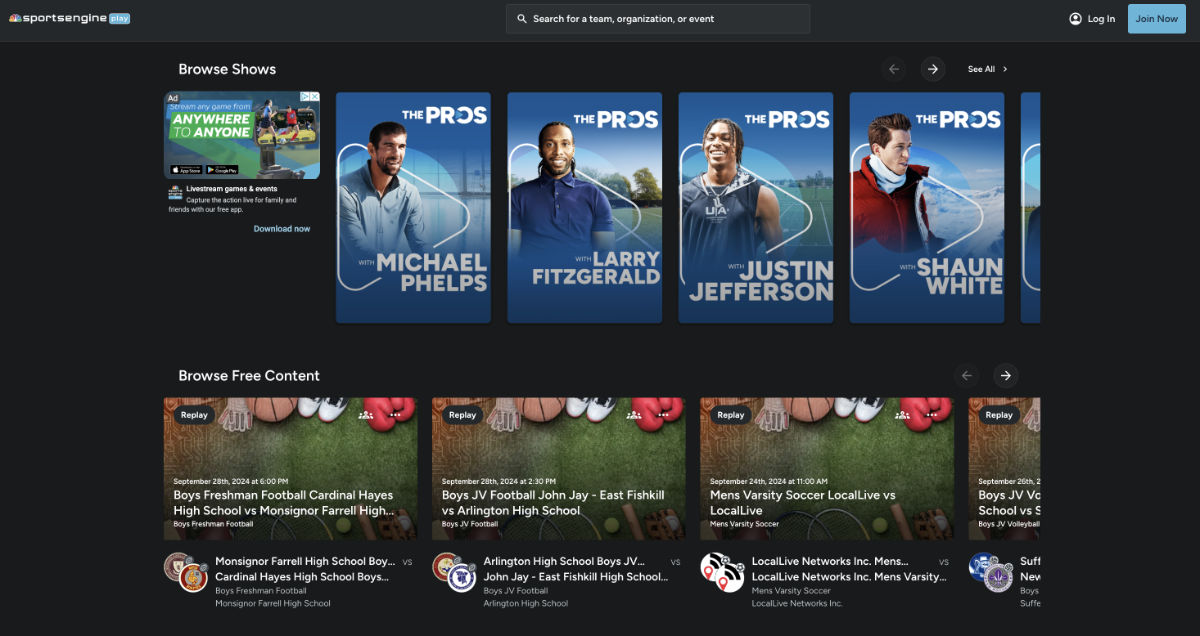Open the Anywhere to Anyone ad banner
Viewport: 1200px width, 636px height.
[242, 135]
